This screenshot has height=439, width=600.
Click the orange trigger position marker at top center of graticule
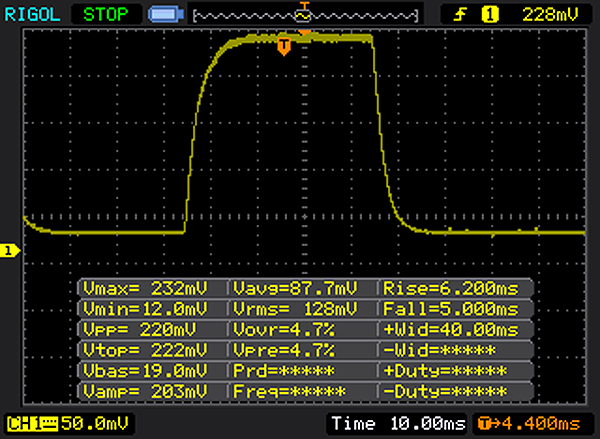[x=305, y=33]
